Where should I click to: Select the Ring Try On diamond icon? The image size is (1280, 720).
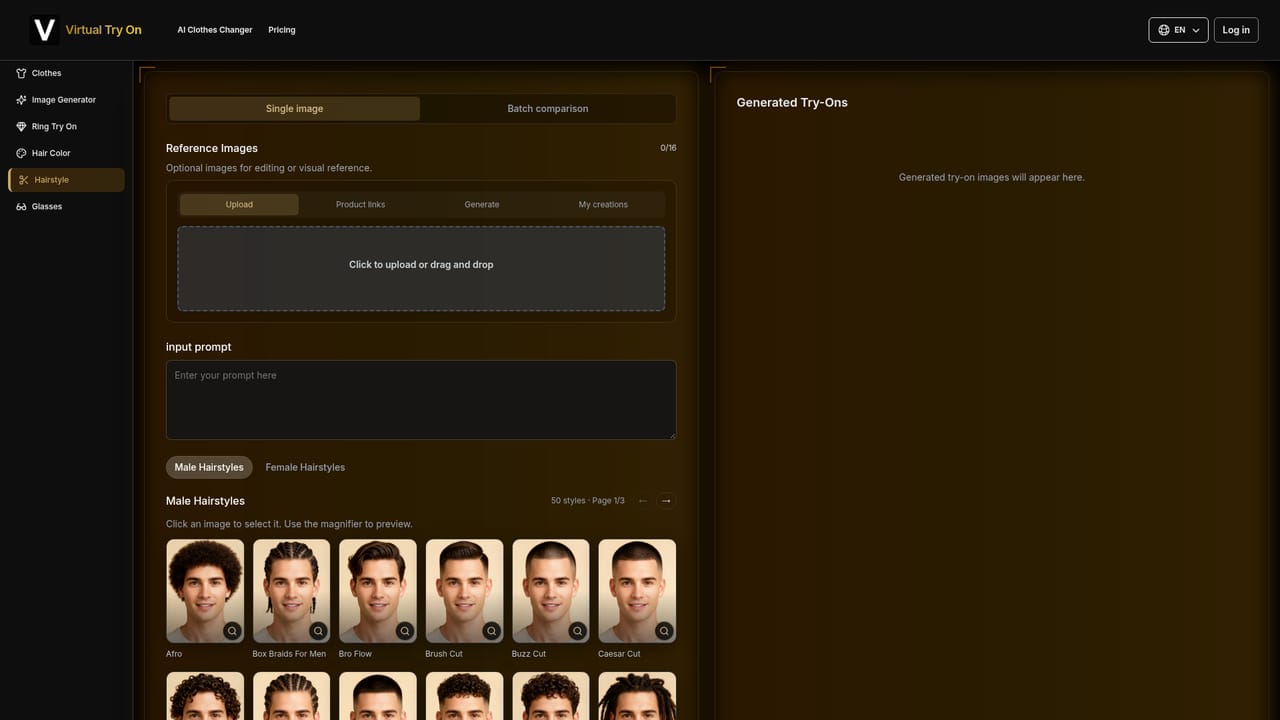point(21,127)
